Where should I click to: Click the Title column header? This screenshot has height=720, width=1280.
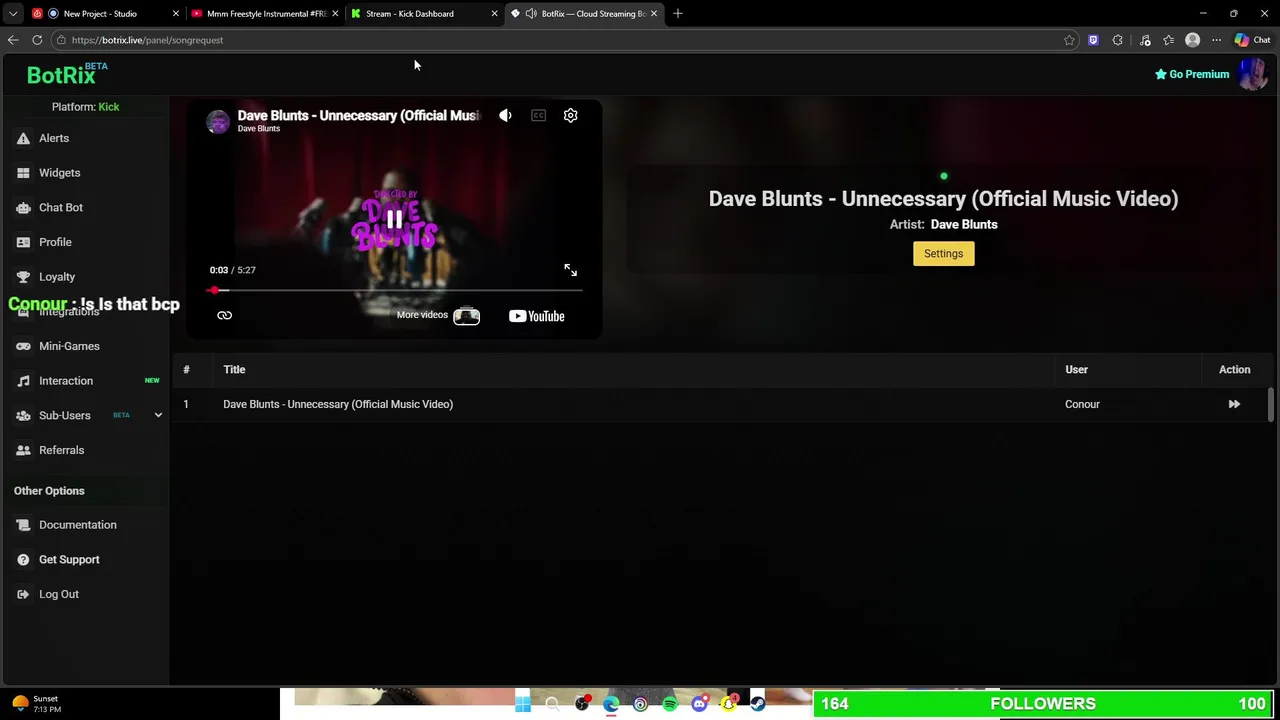pos(234,370)
